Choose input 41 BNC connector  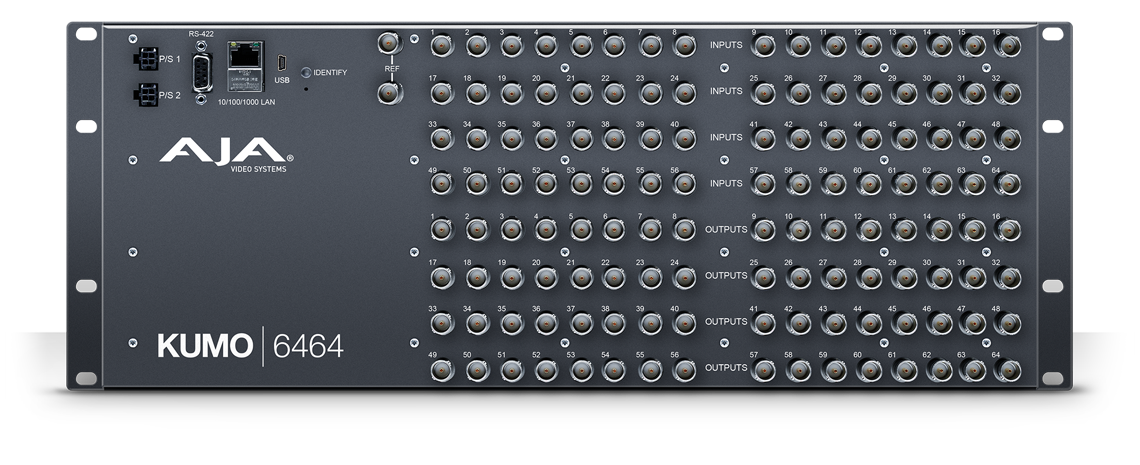[x=762, y=139]
